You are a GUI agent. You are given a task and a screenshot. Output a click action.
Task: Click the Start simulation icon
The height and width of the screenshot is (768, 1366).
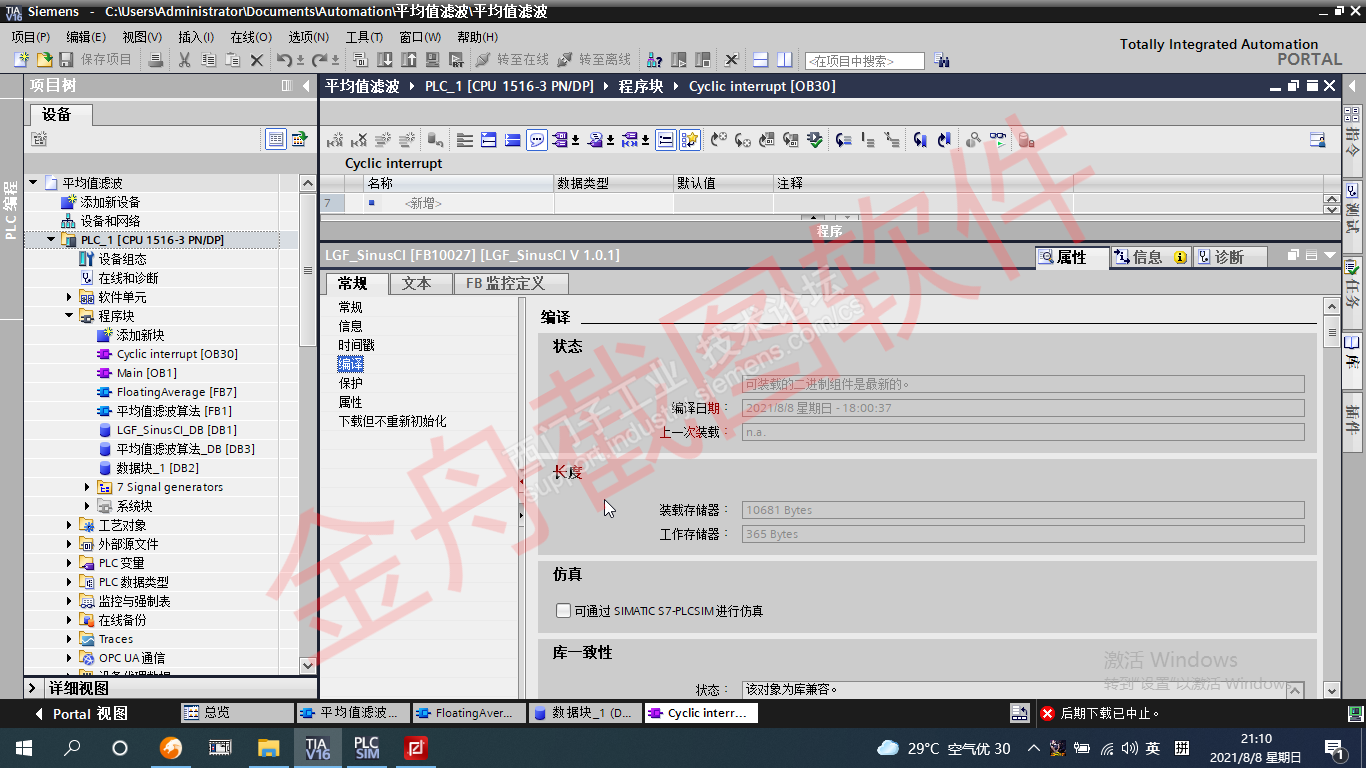point(433,60)
